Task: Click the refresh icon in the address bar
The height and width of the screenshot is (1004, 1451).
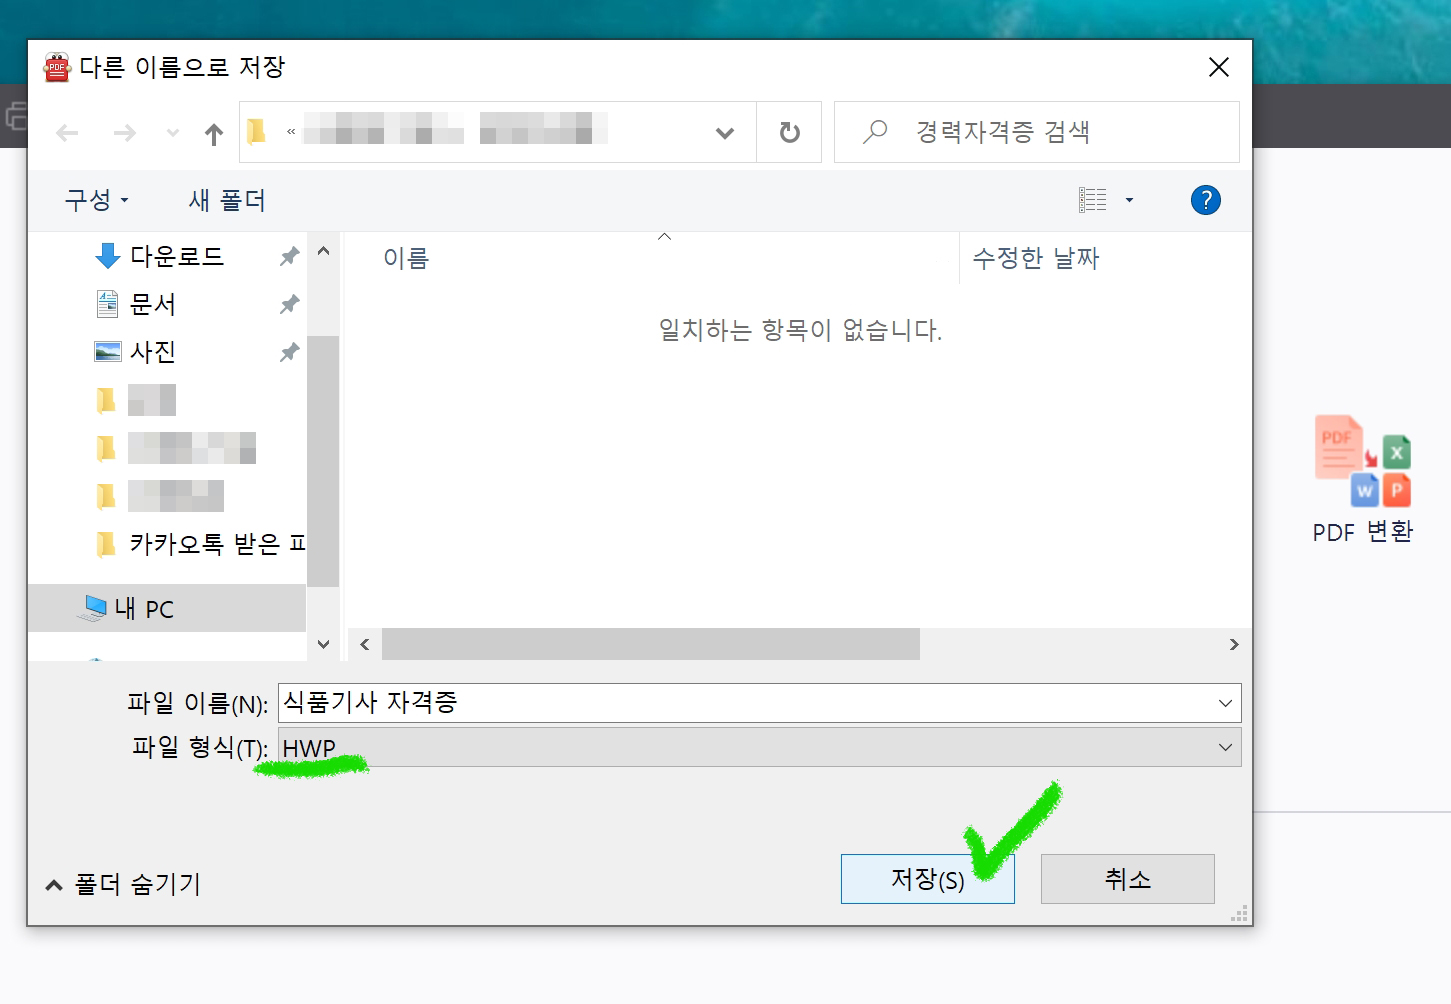Action: (789, 131)
